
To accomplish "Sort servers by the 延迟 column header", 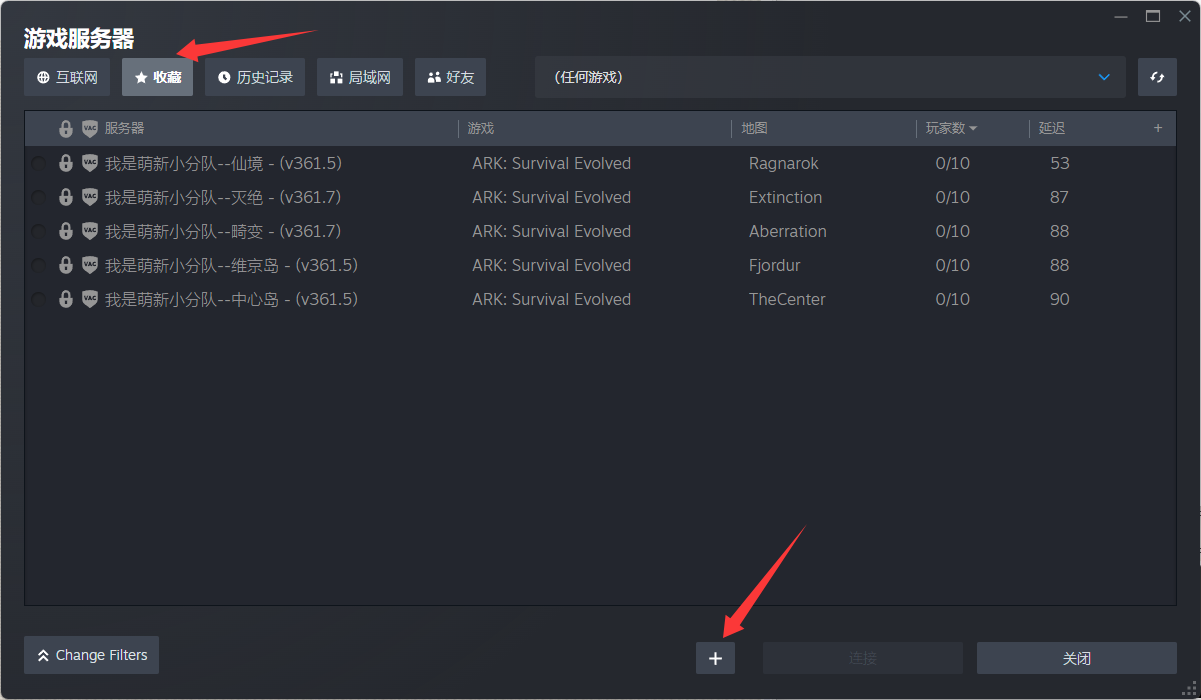I will click(x=1051, y=129).
